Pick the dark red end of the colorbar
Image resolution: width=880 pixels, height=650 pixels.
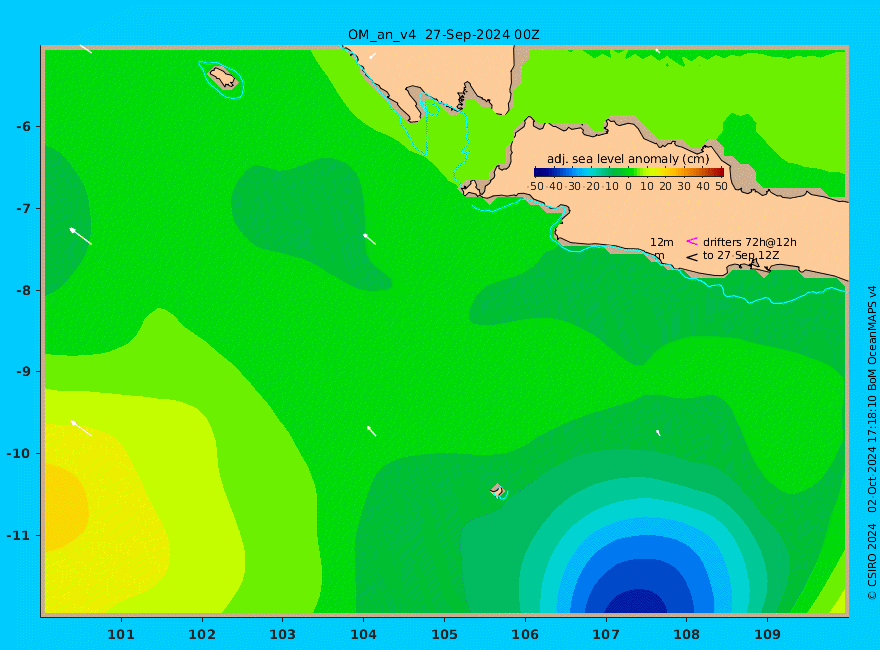719,172
